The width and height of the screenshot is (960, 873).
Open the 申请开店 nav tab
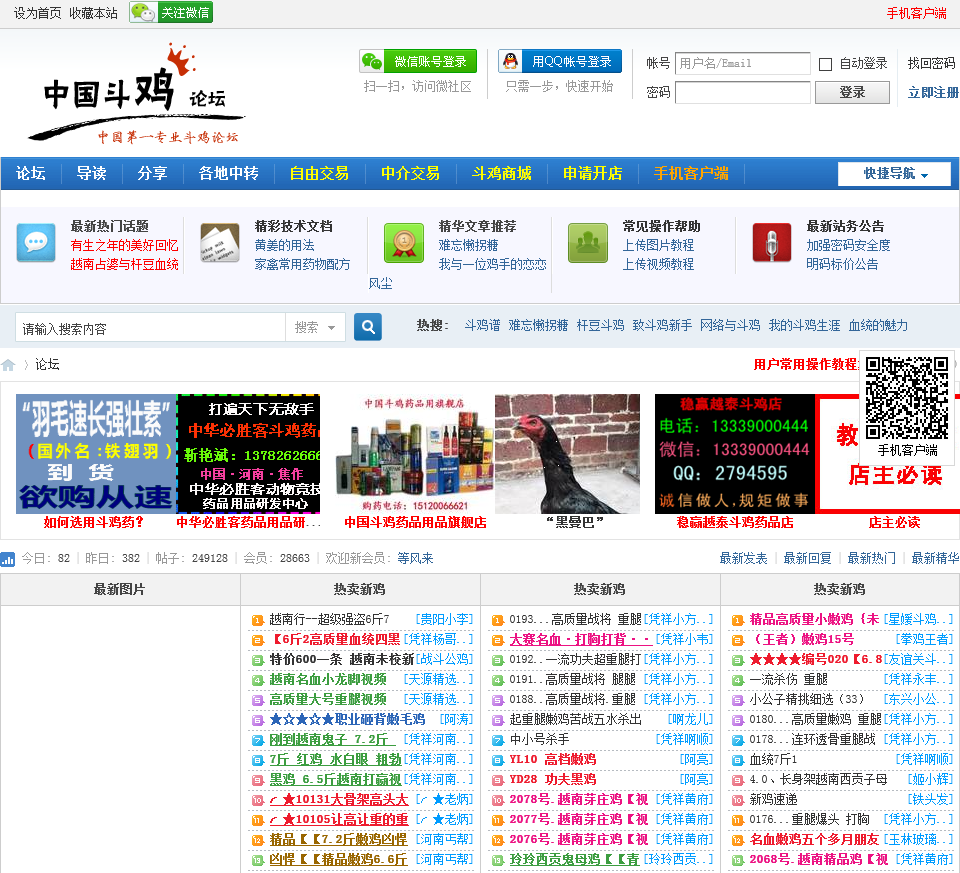point(593,173)
